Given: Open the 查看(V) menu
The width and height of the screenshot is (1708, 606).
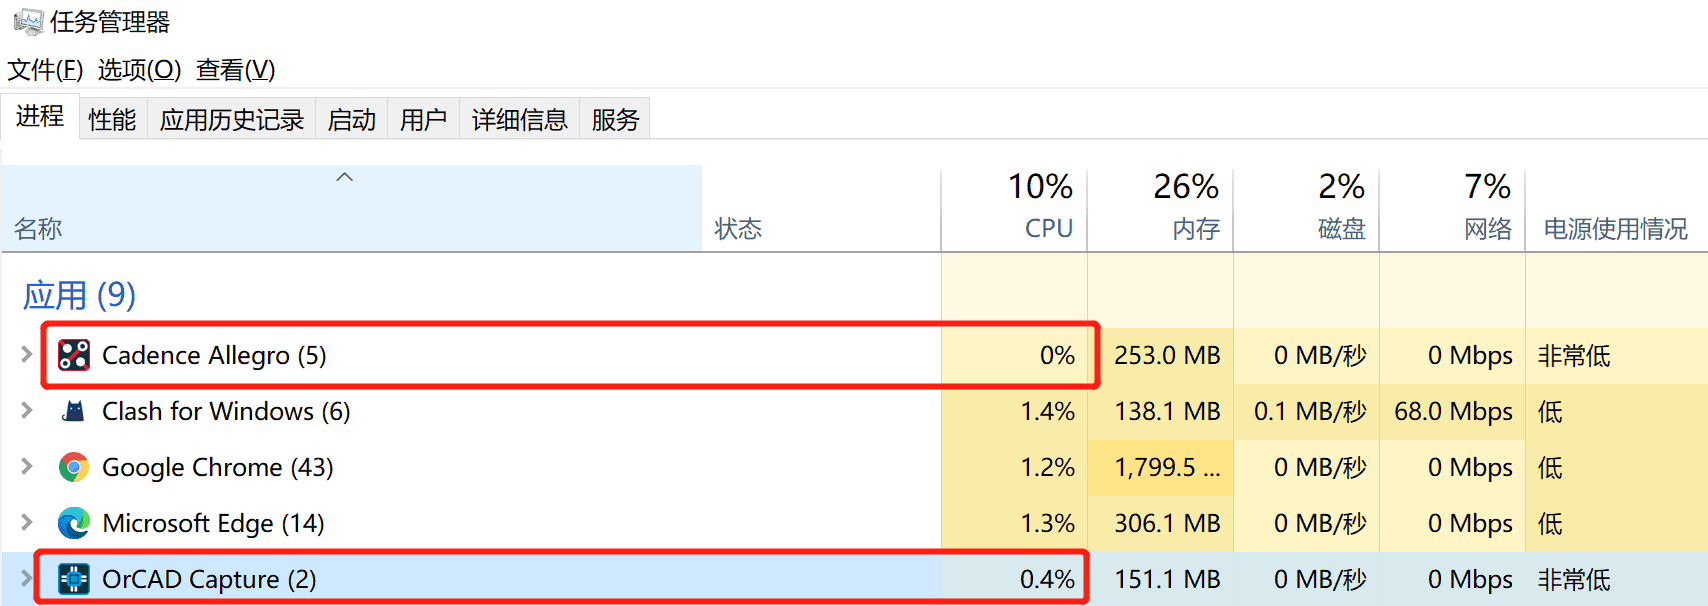Looking at the screenshot, I should click(236, 70).
